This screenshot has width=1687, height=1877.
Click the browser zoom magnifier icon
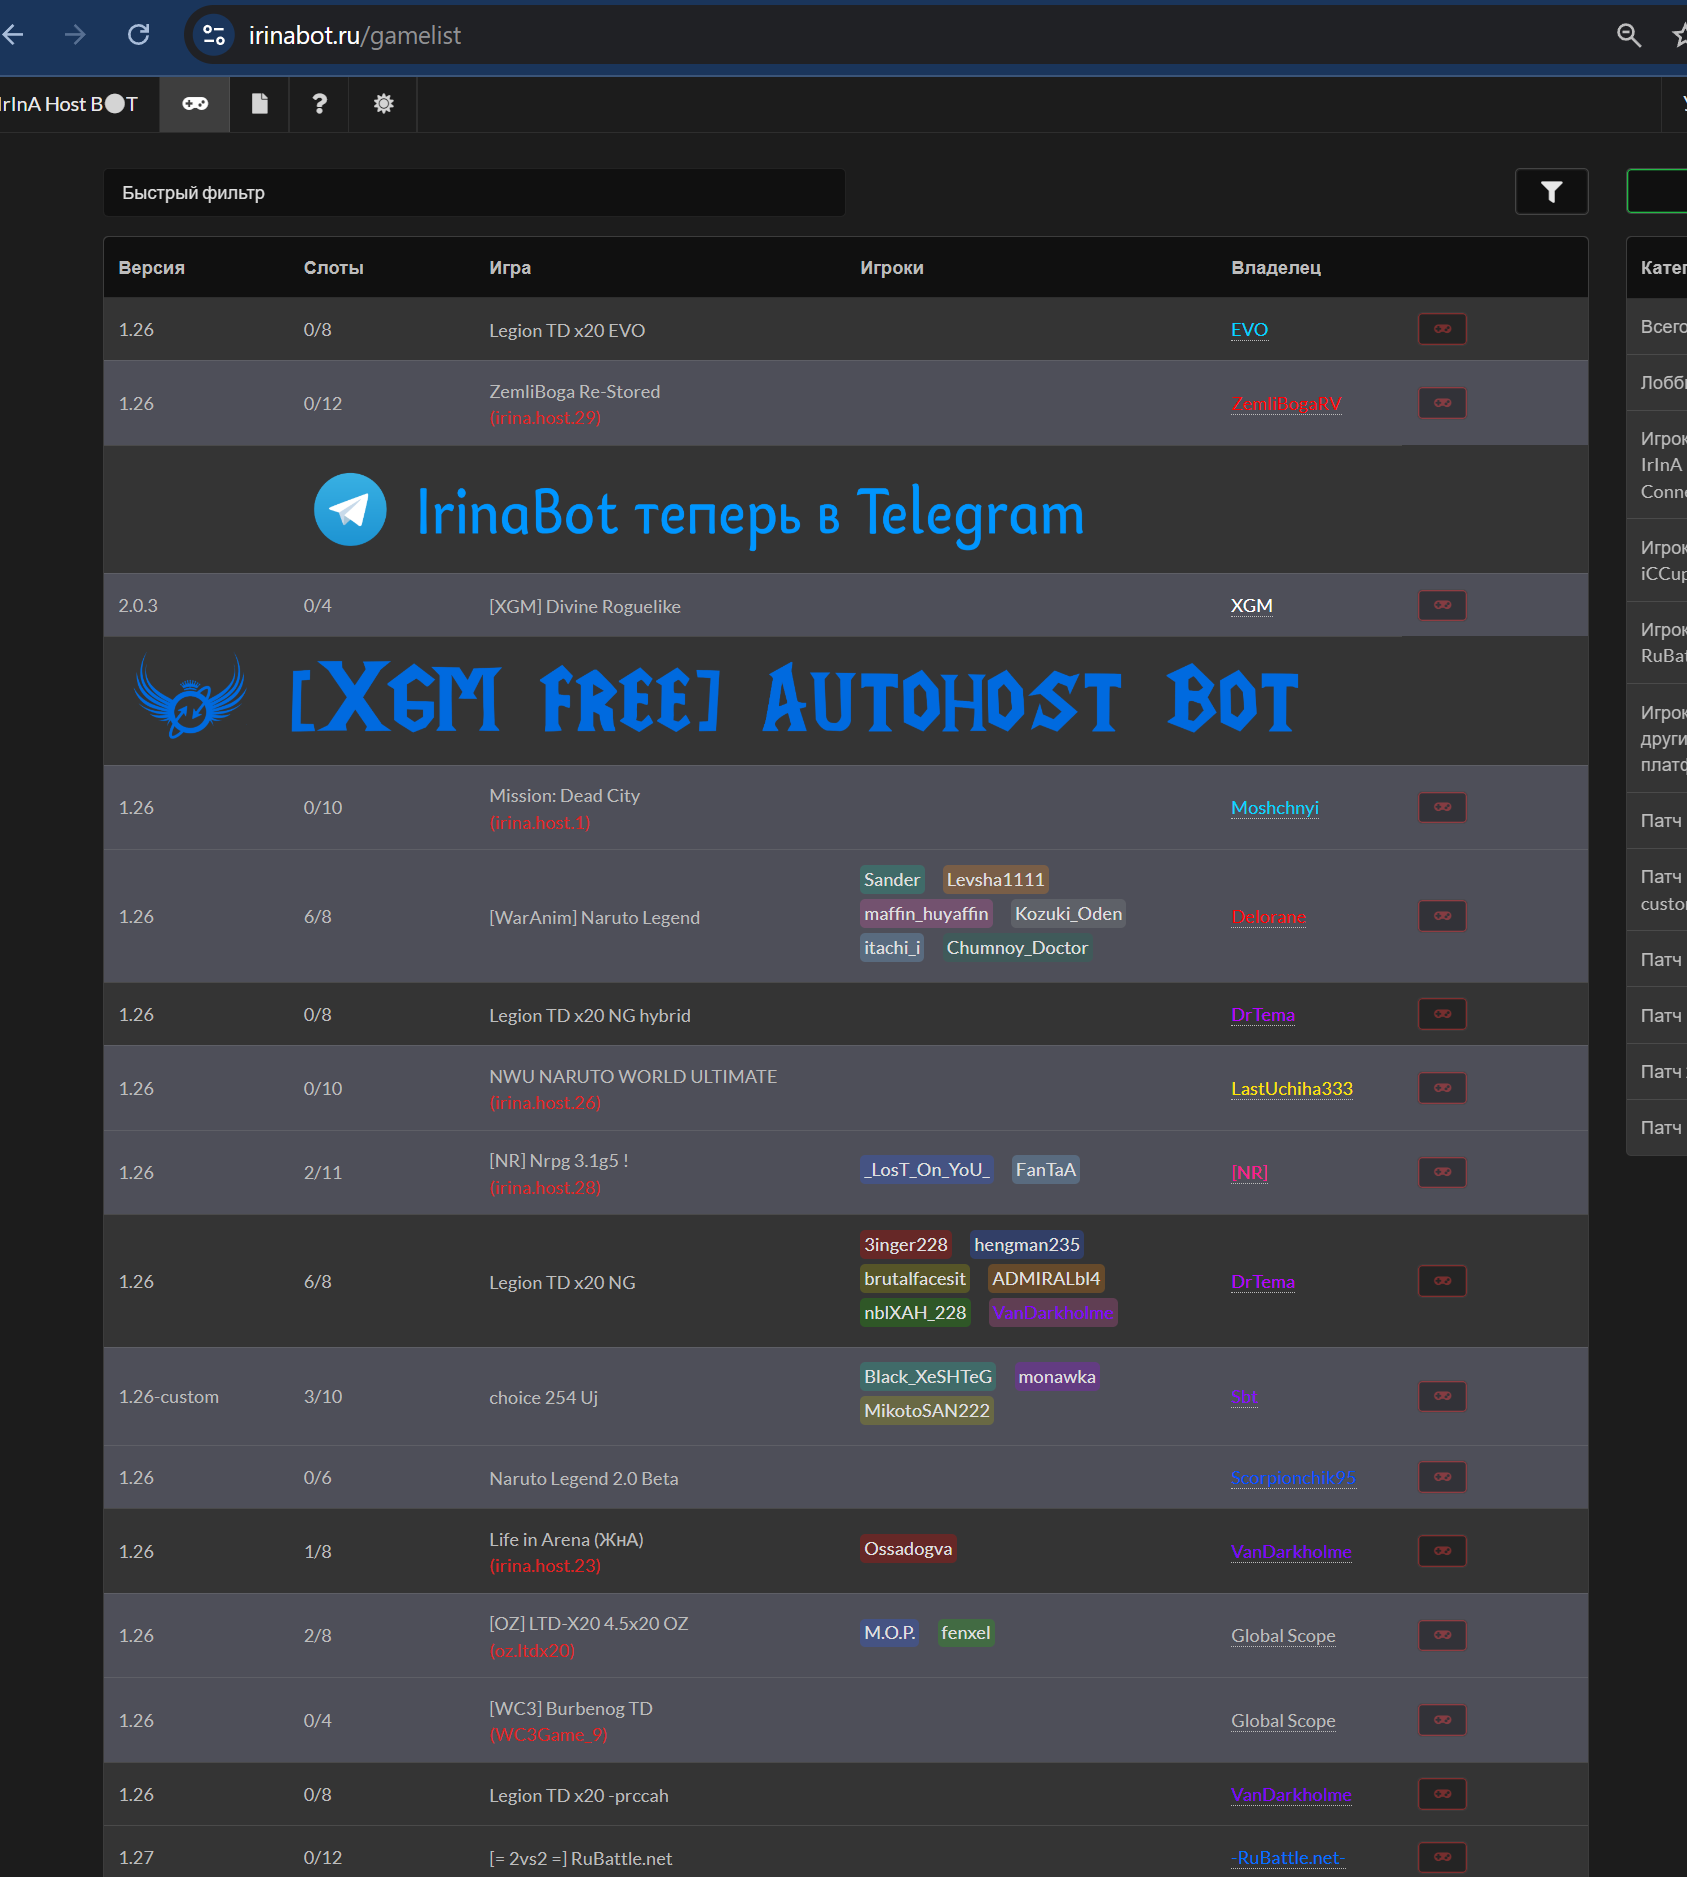click(x=1628, y=35)
